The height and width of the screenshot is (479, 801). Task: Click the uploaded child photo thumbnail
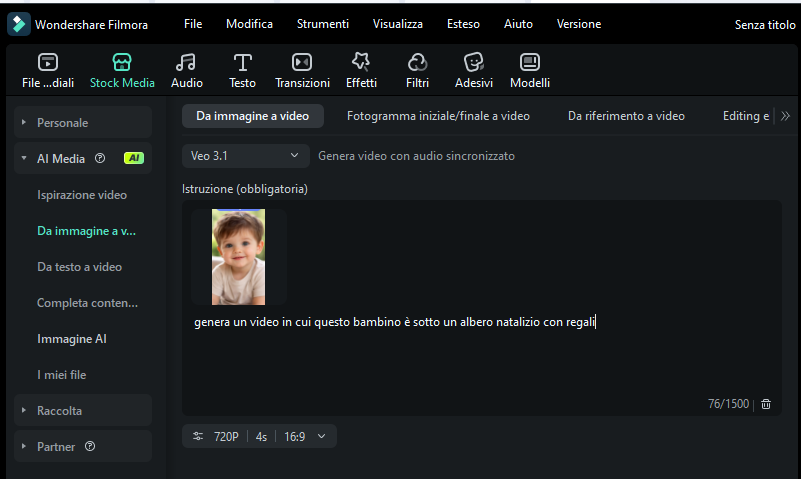click(238, 257)
